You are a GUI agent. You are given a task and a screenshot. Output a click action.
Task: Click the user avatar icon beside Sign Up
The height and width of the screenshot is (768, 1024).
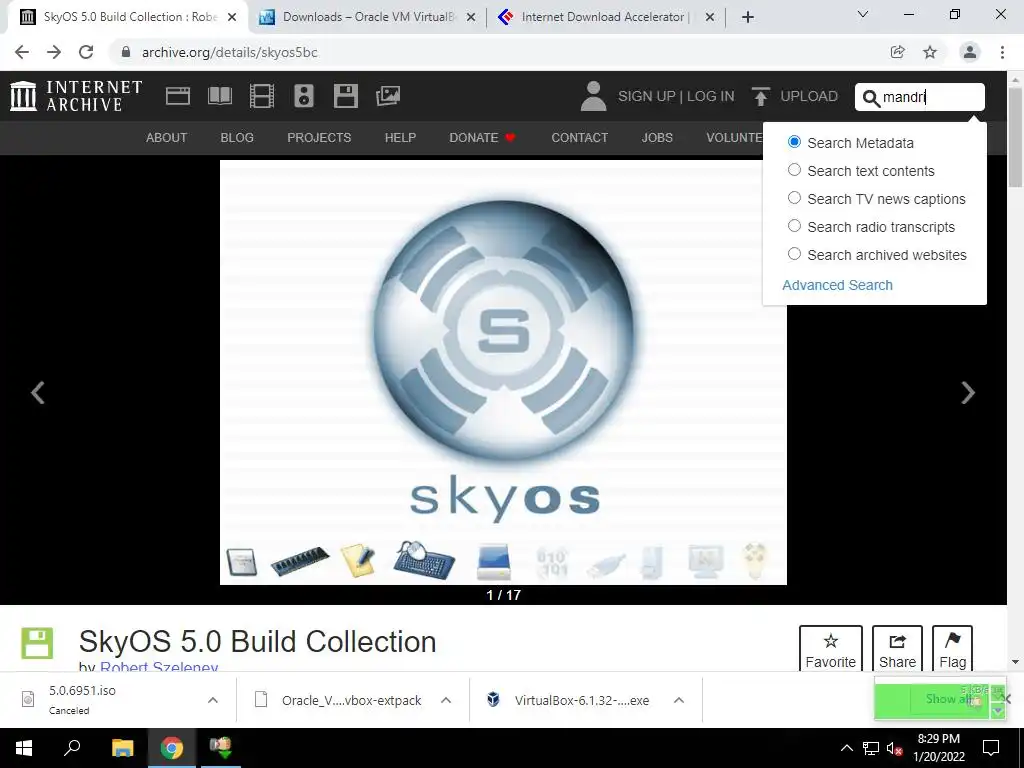pos(593,96)
